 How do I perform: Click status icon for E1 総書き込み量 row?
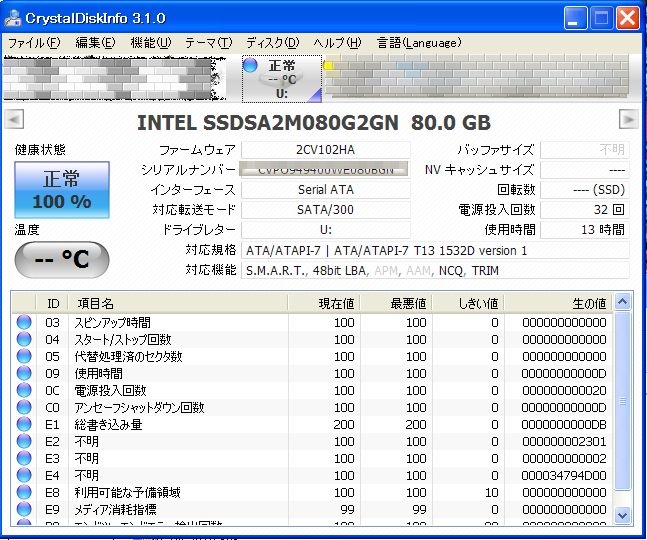[24, 424]
